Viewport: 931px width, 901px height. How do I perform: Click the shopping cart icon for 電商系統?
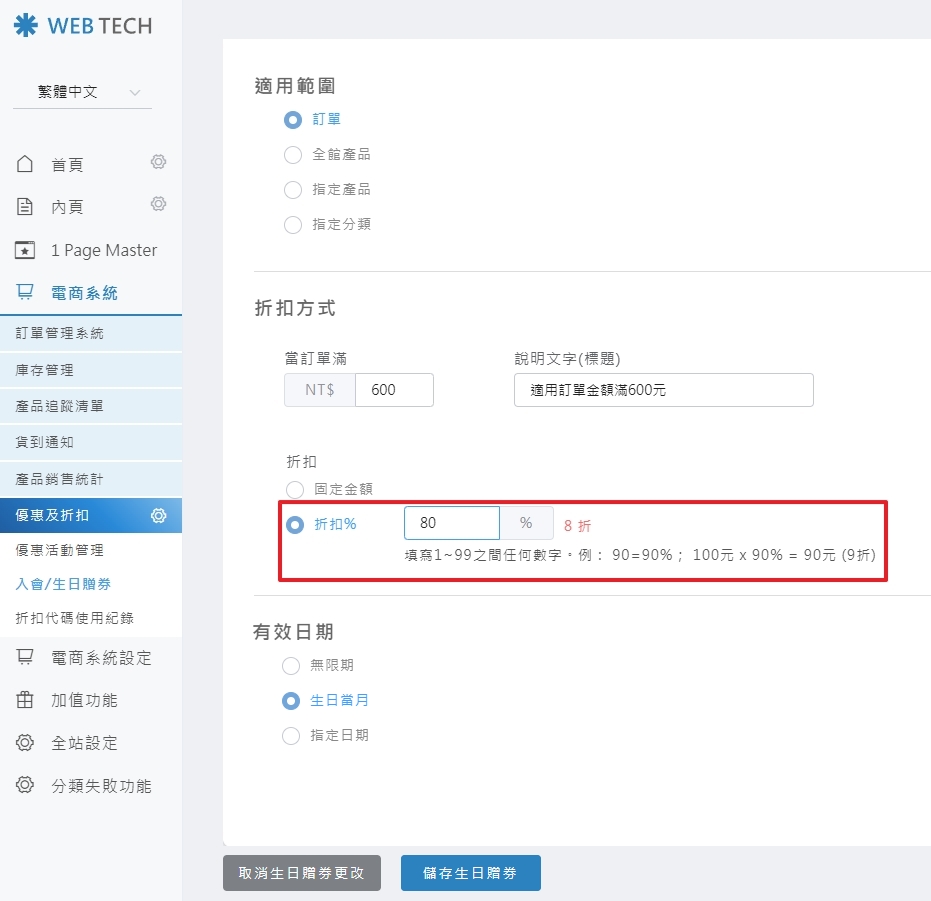point(26,292)
